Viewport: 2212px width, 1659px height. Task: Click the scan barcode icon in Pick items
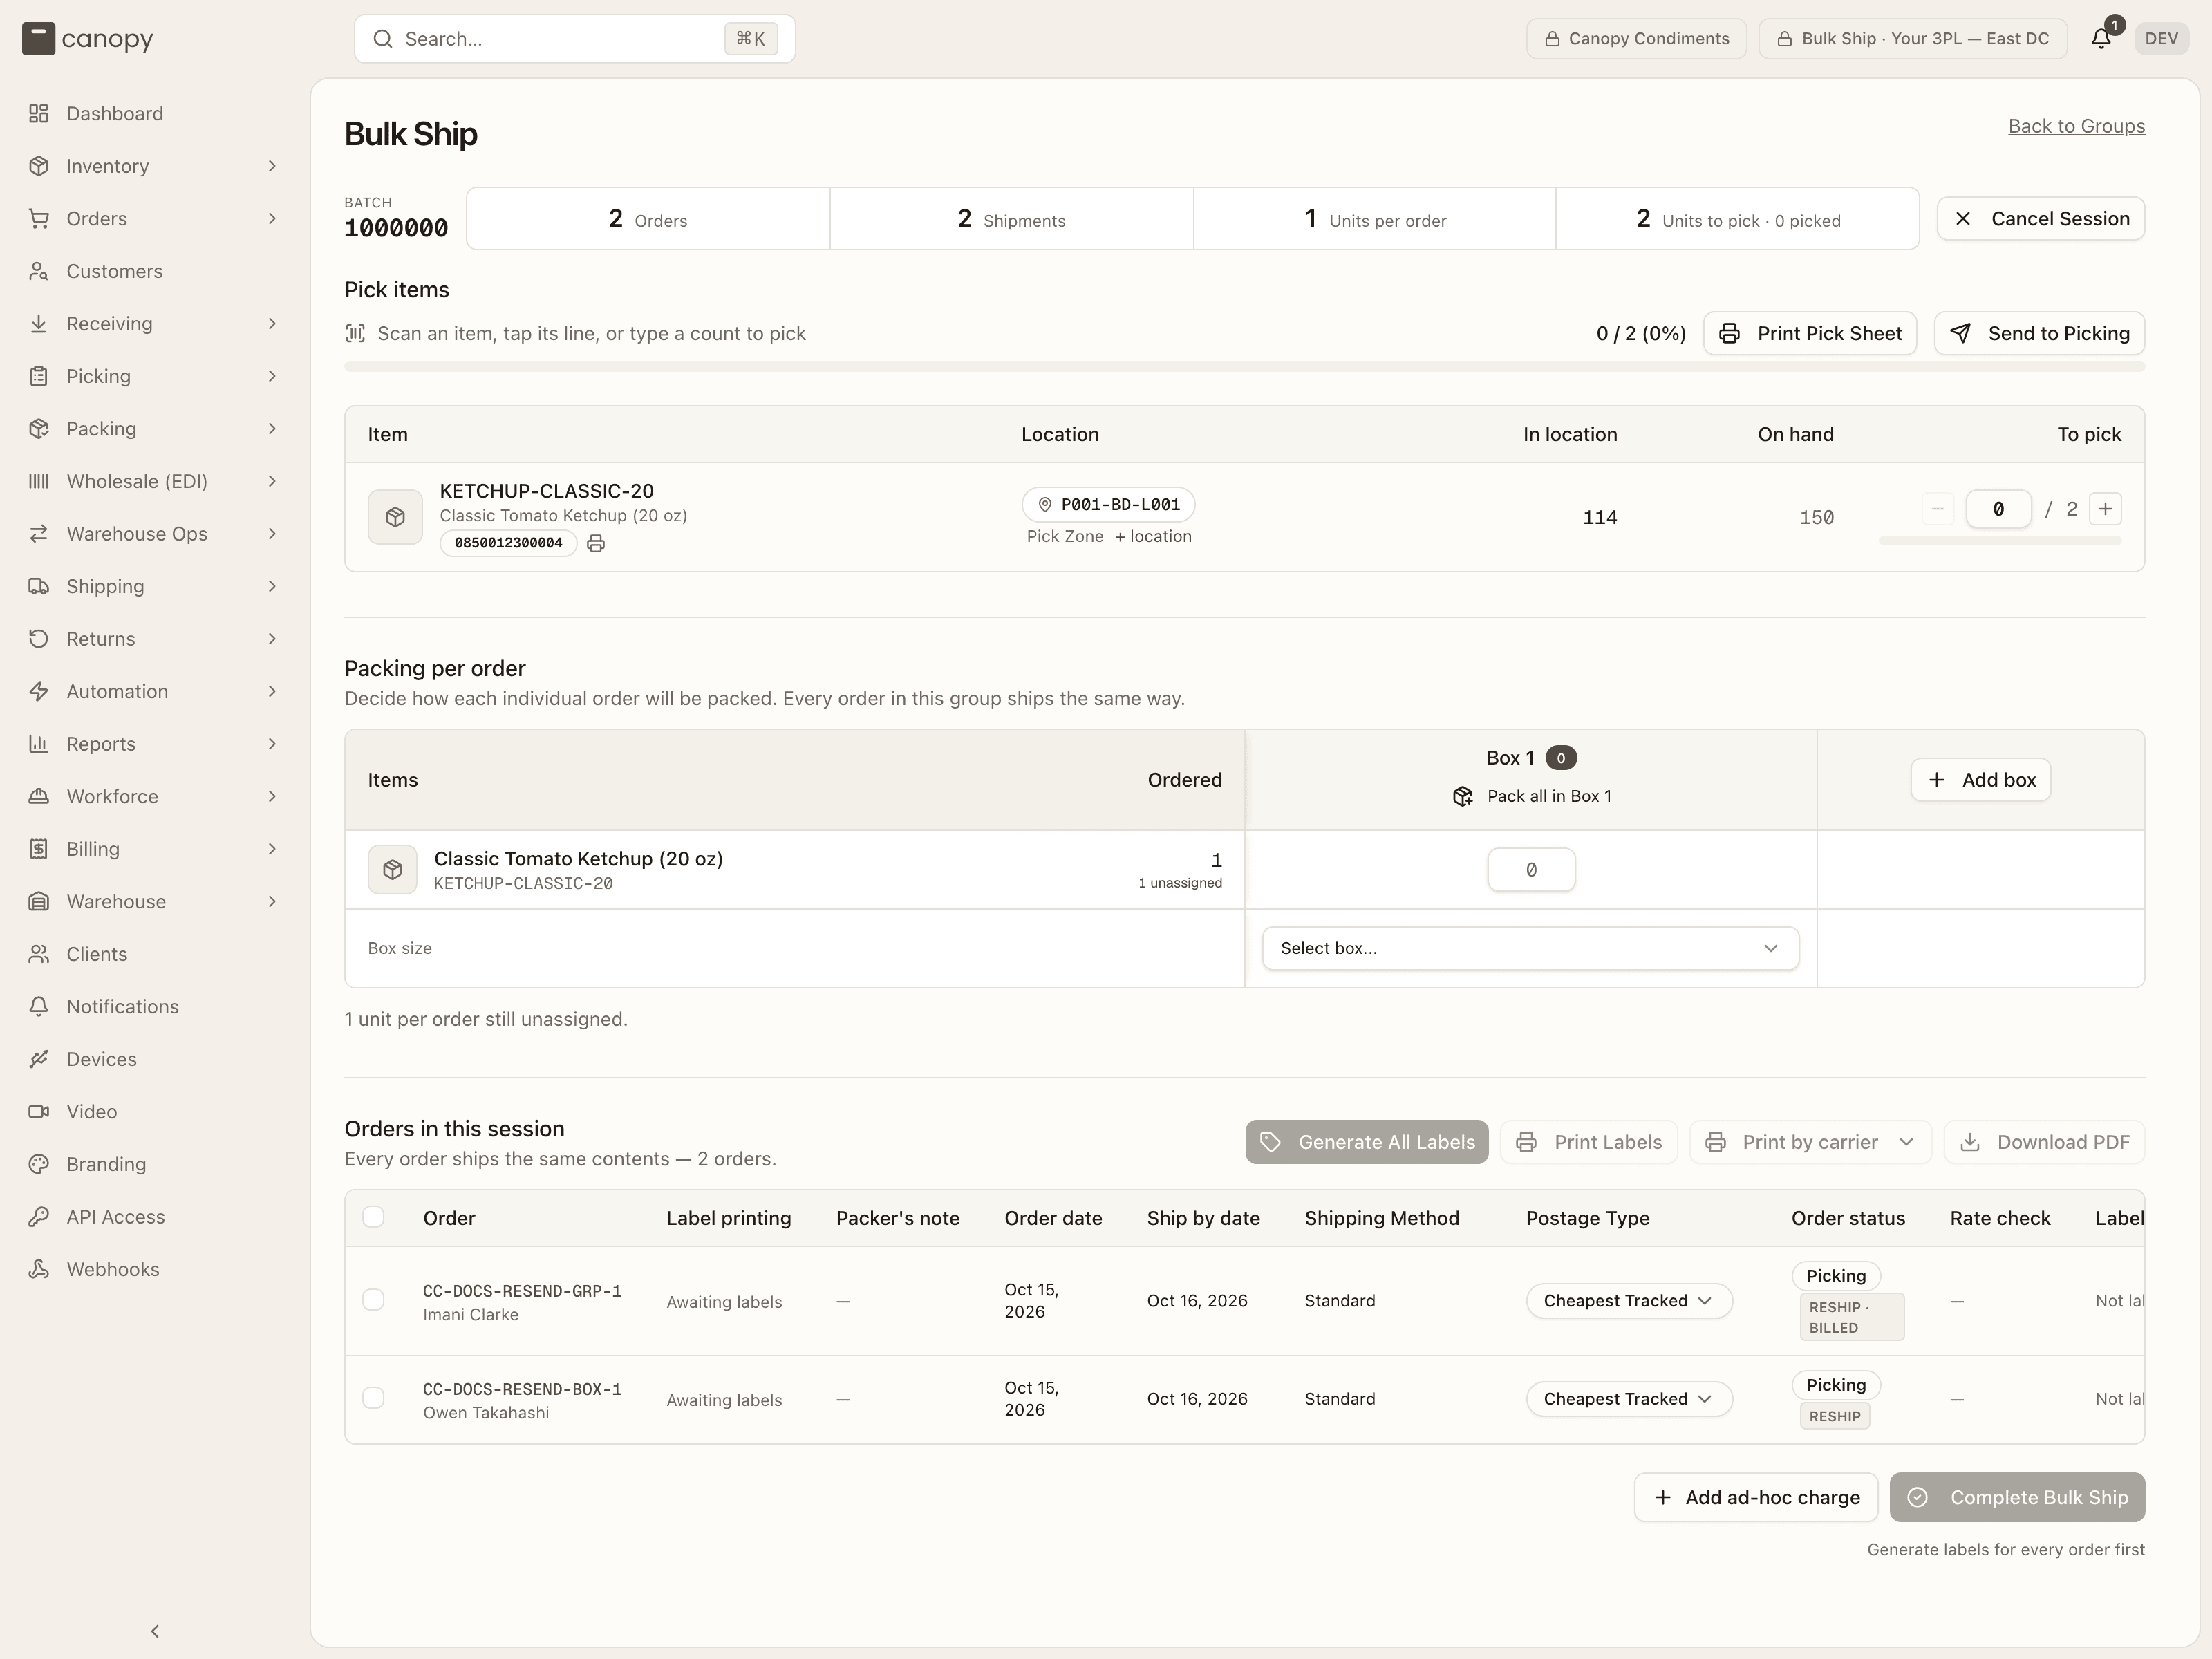pos(355,333)
